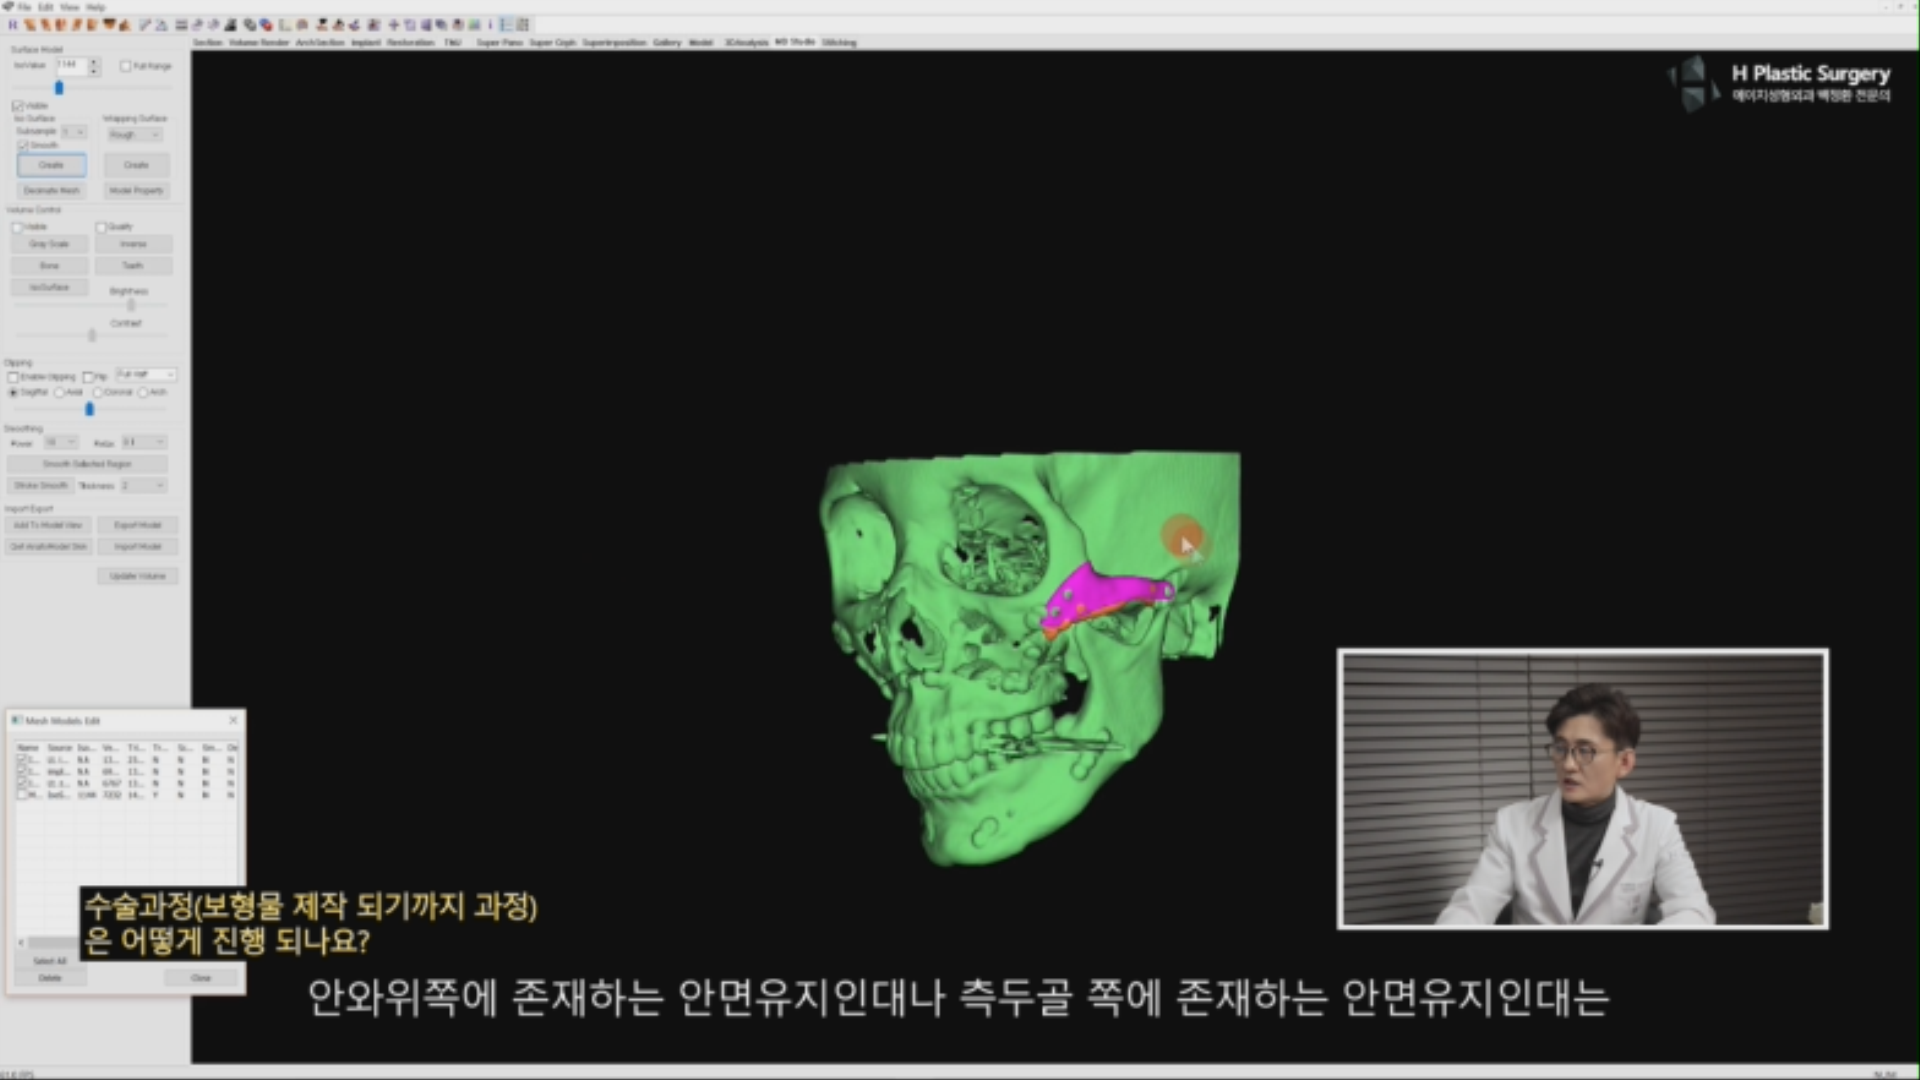
Task: Close the Mesh Models Edit dialog
Action: [233, 720]
